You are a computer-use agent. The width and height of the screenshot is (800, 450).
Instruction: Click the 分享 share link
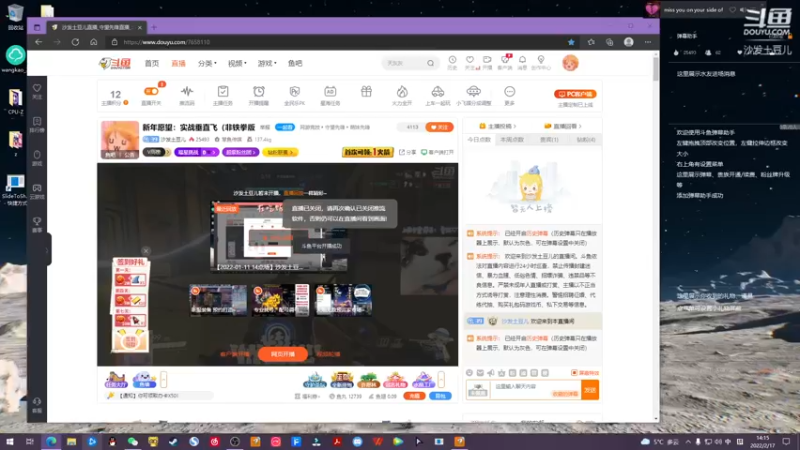pos(408,152)
